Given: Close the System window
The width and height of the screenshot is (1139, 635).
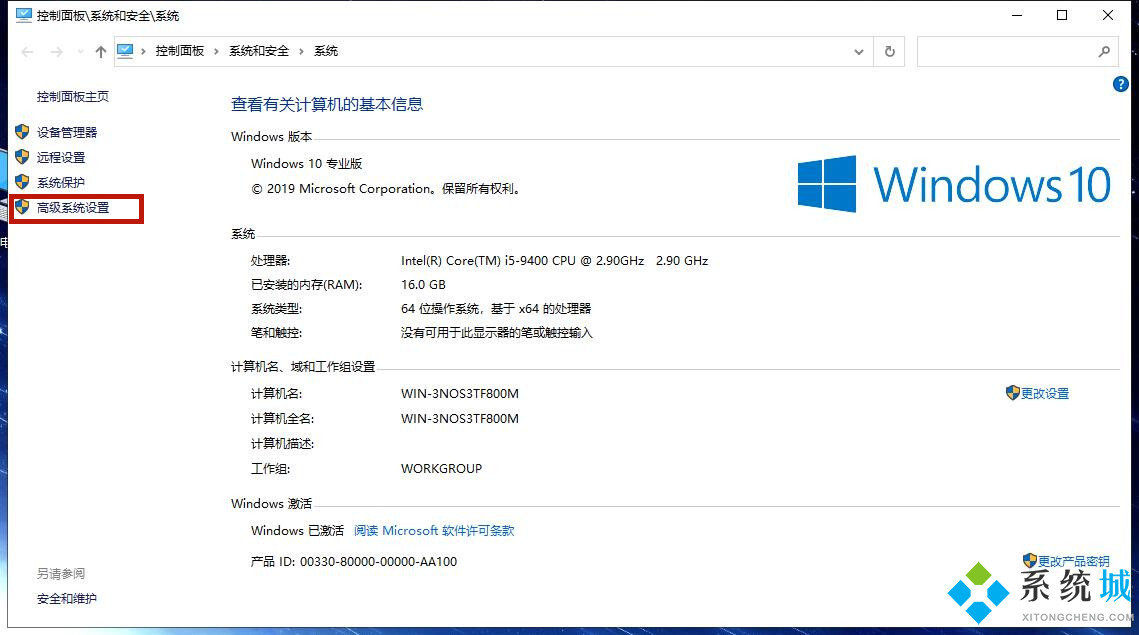Looking at the screenshot, I should tap(1108, 15).
